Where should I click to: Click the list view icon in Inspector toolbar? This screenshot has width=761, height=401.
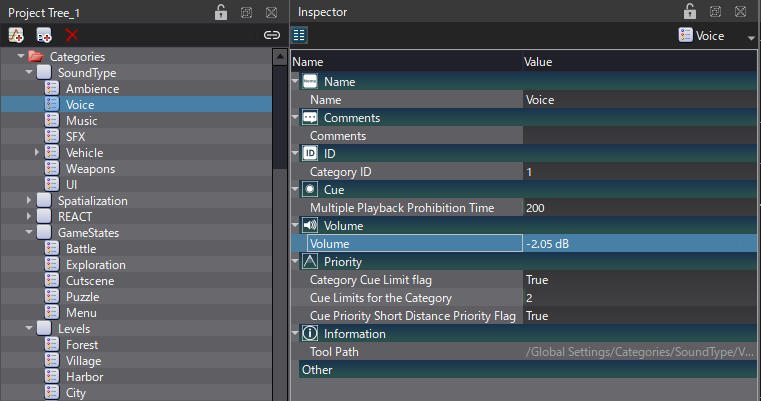coord(299,35)
